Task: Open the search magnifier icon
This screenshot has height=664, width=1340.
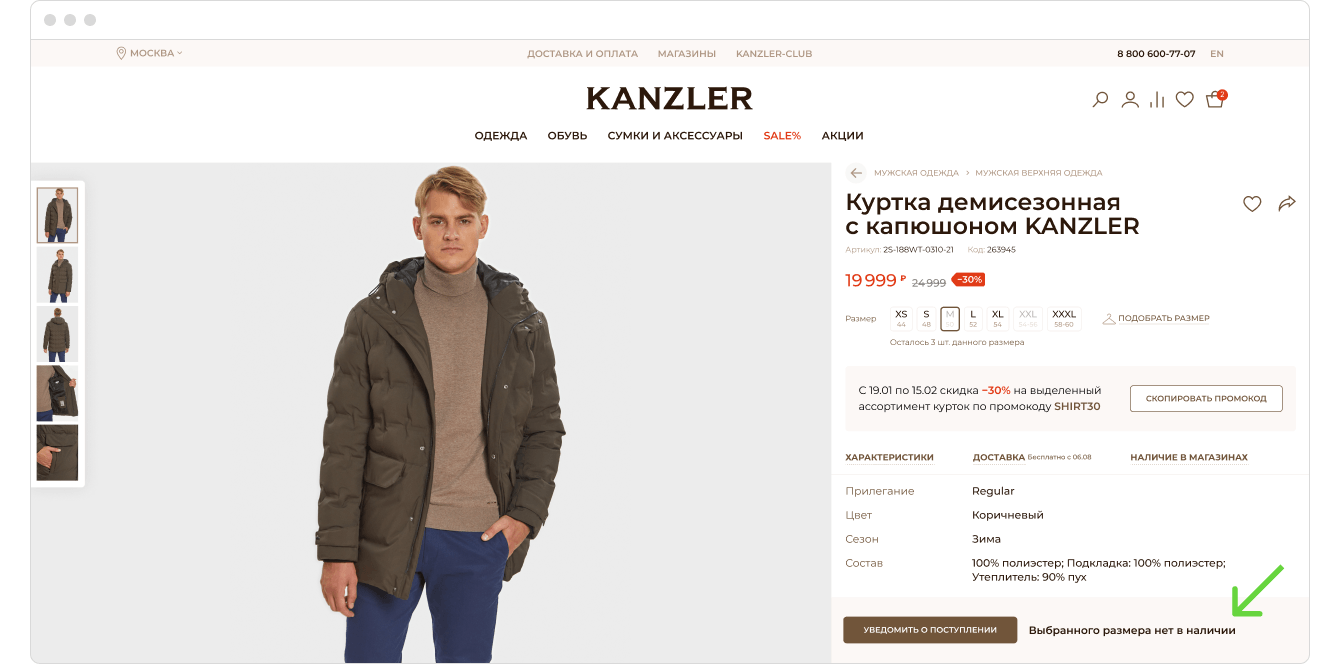Action: click(x=1100, y=99)
